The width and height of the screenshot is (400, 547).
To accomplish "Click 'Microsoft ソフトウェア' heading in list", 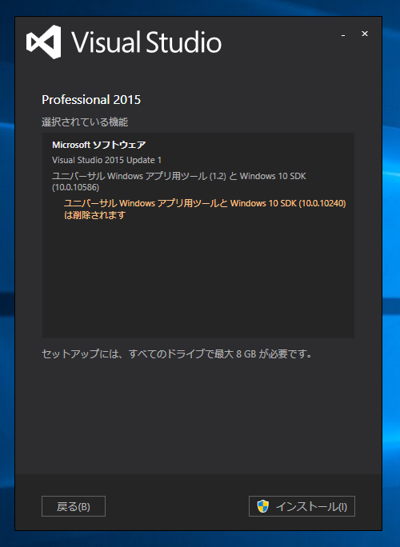I will [99, 145].
